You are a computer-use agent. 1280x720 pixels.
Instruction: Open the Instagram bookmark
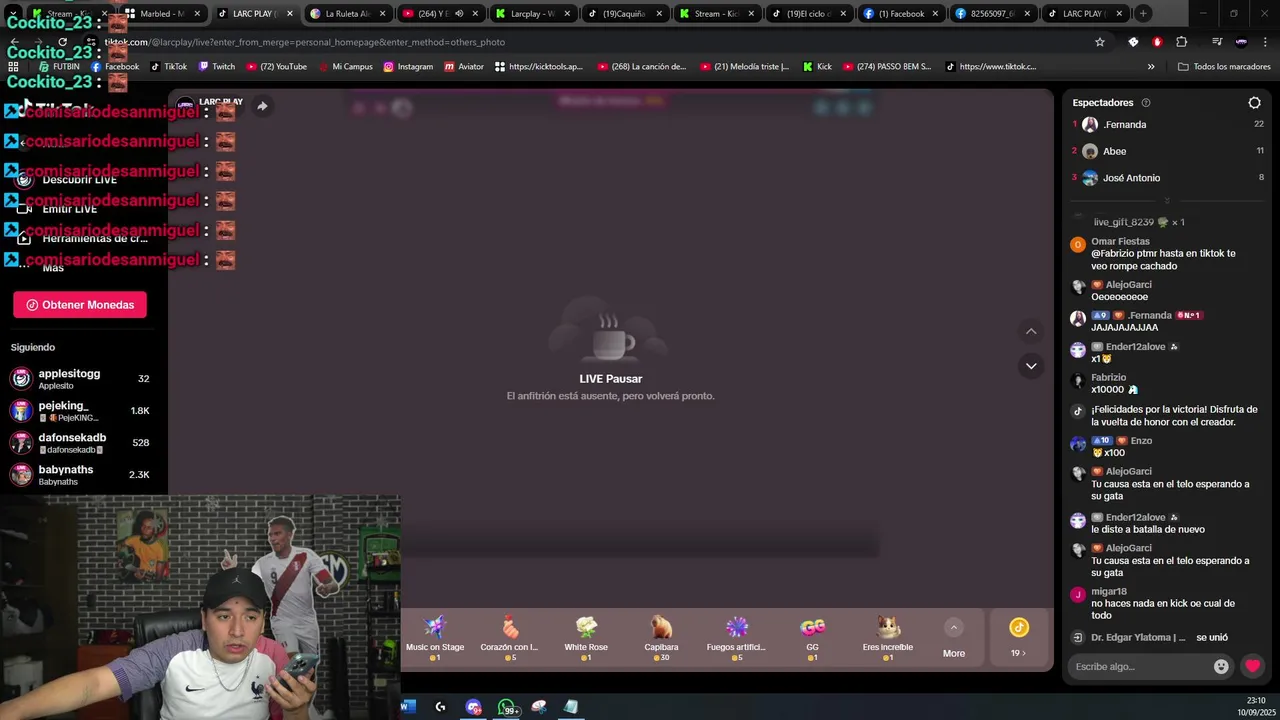pyautogui.click(x=408, y=67)
